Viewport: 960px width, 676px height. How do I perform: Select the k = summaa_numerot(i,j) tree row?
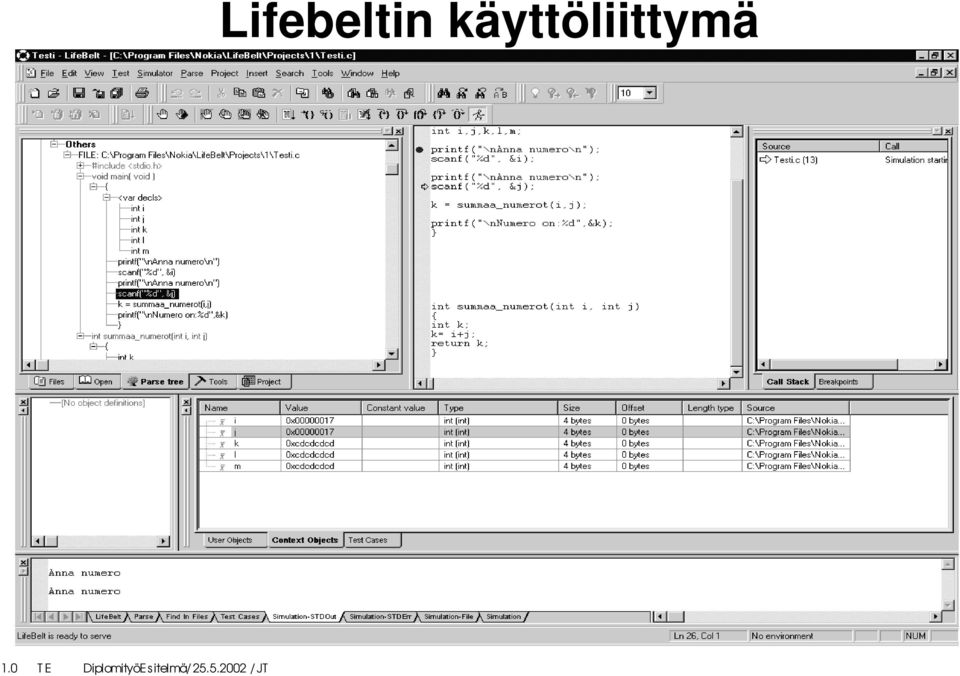[x=164, y=304]
